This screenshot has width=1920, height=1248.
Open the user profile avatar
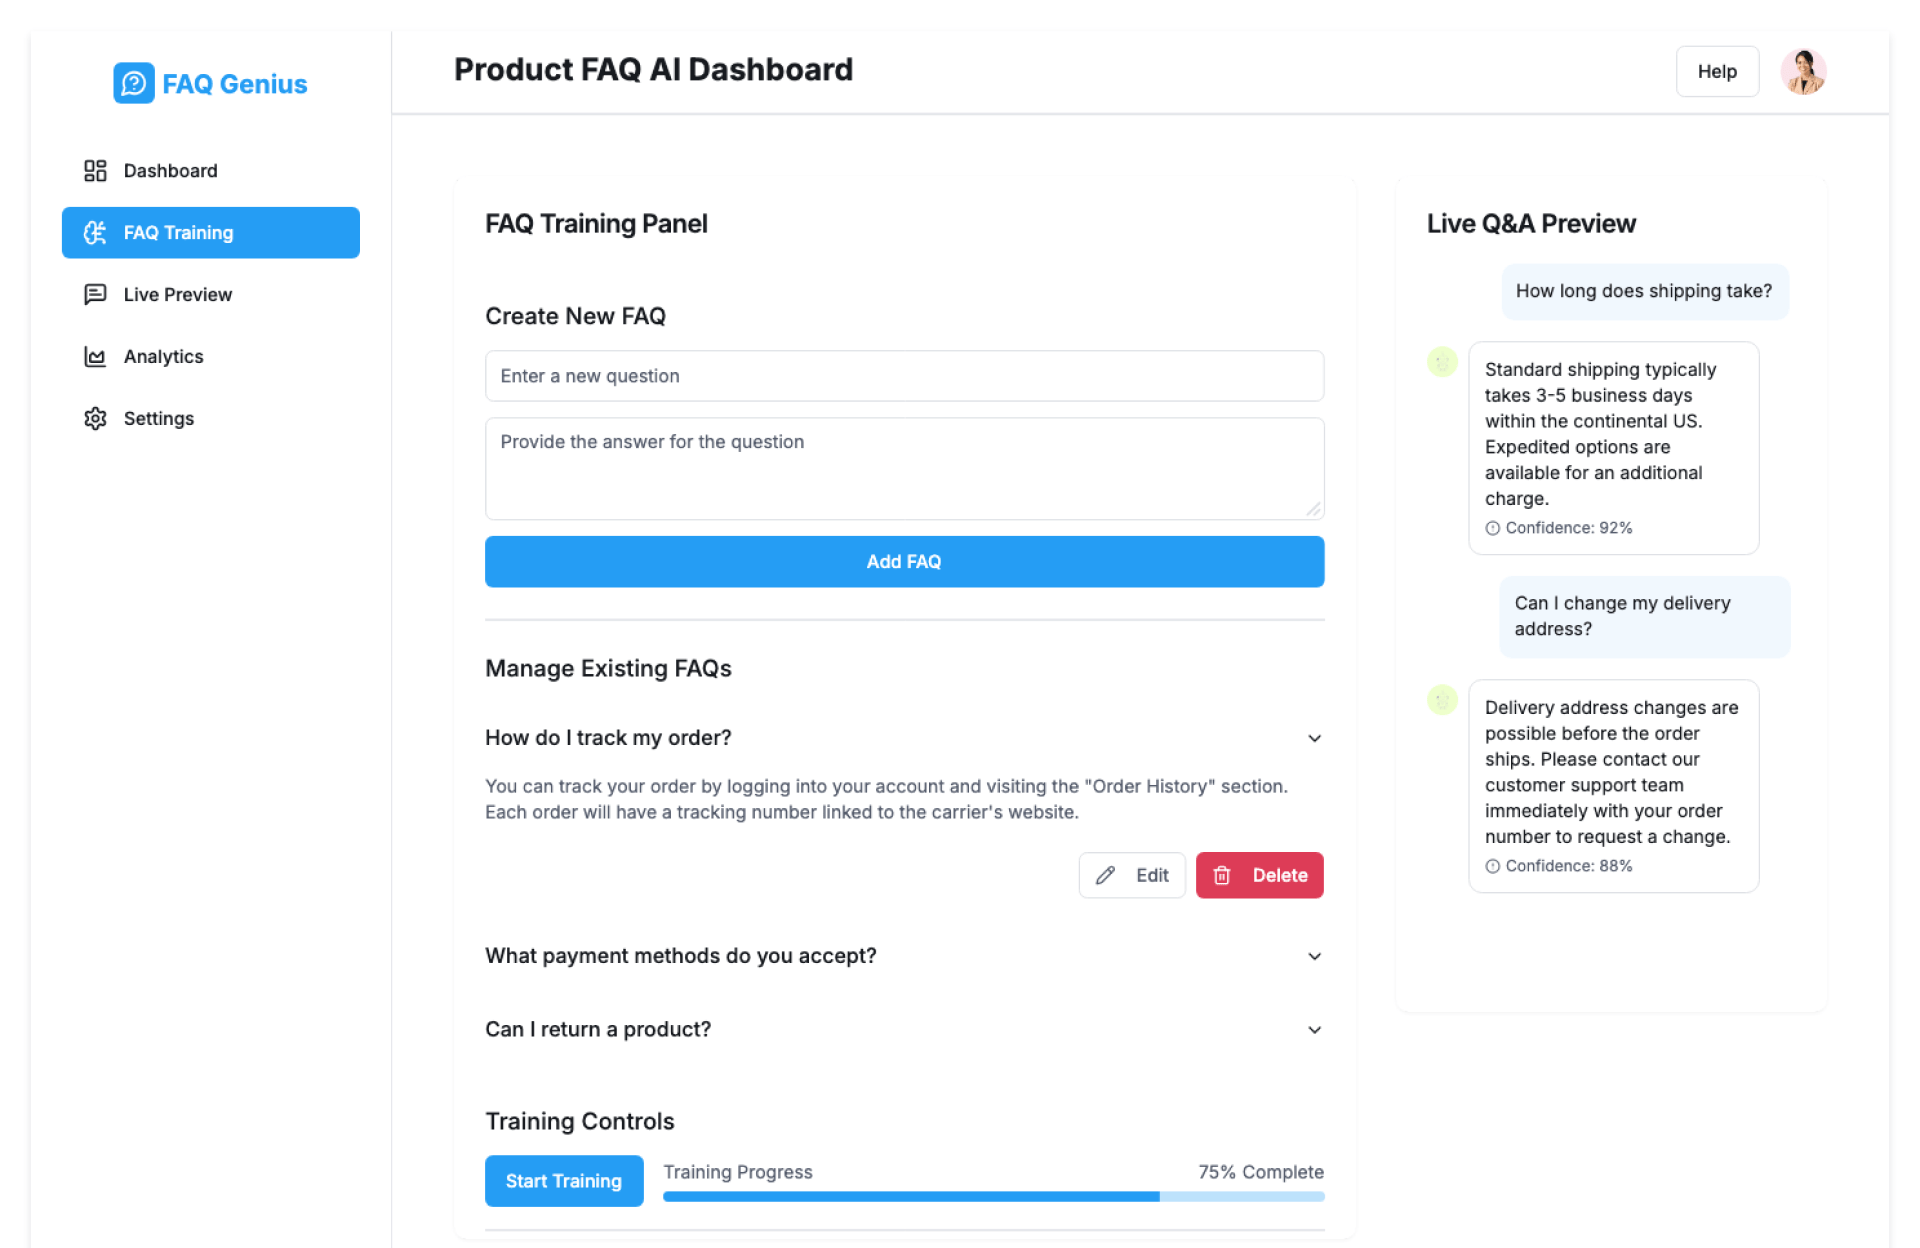1803,72
